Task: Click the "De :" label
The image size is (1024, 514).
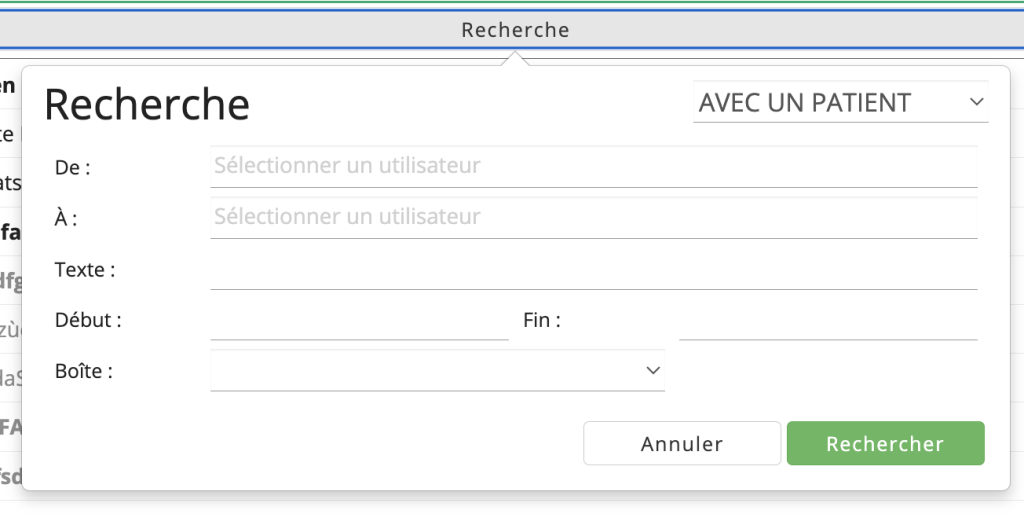Action: 72,168
